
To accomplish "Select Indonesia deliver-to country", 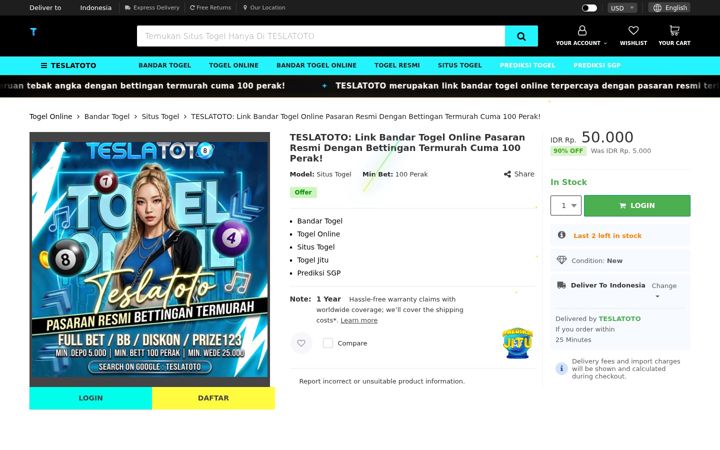I will coord(96,8).
